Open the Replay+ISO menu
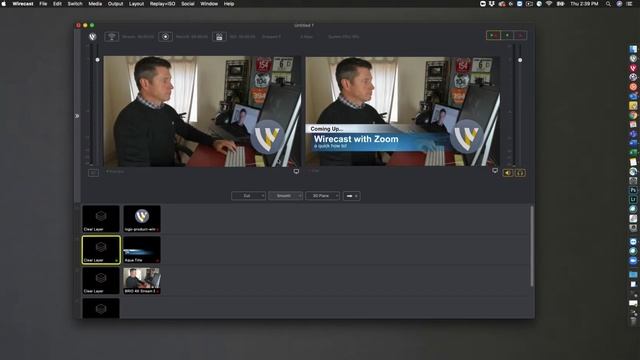Image resolution: width=640 pixels, height=360 pixels. pyautogui.click(x=162, y=4)
